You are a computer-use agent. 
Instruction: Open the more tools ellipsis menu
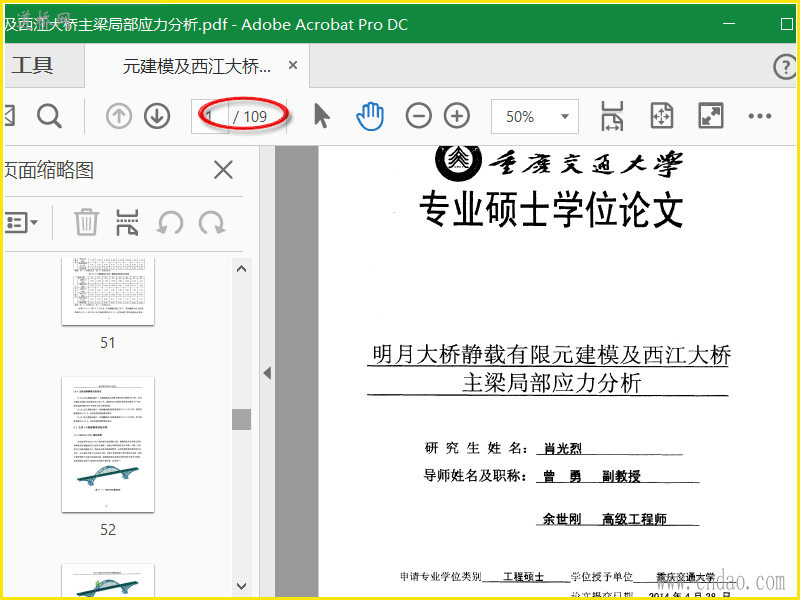[x=760, y=116]
